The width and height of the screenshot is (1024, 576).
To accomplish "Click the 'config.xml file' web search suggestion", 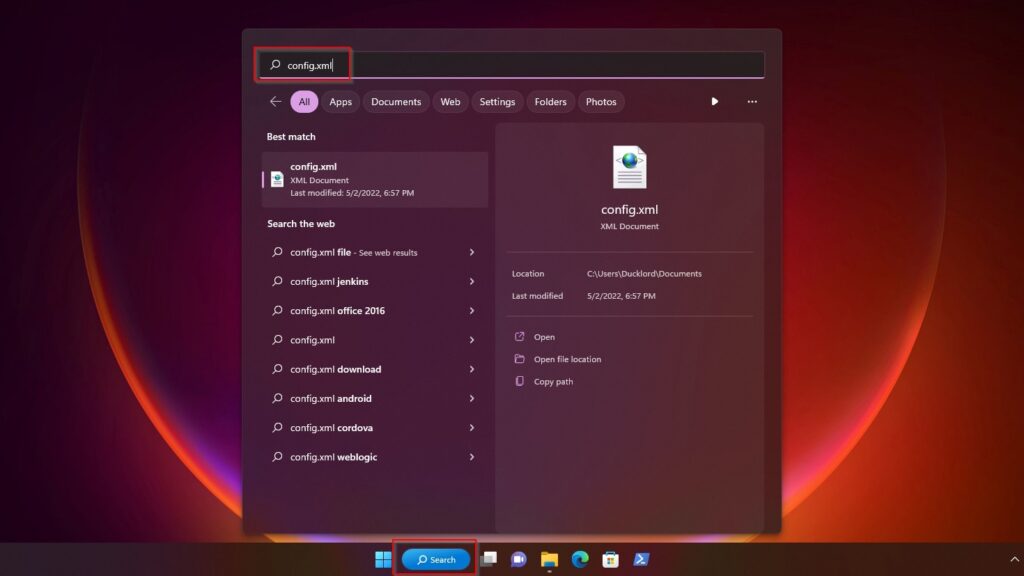I will pos(374,252).
